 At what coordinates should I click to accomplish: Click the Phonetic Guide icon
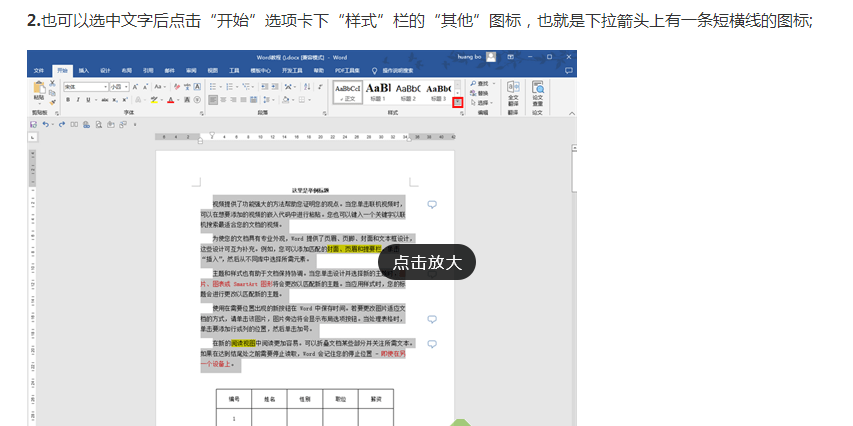[x=187, y=87]
